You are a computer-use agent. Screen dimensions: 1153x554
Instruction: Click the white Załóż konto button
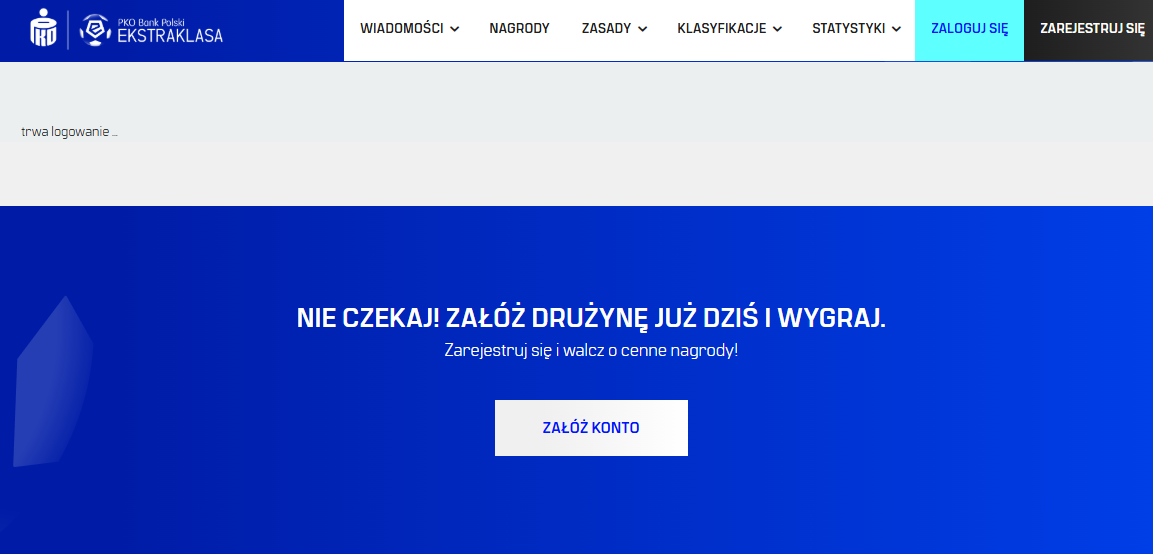click(591, 428)
